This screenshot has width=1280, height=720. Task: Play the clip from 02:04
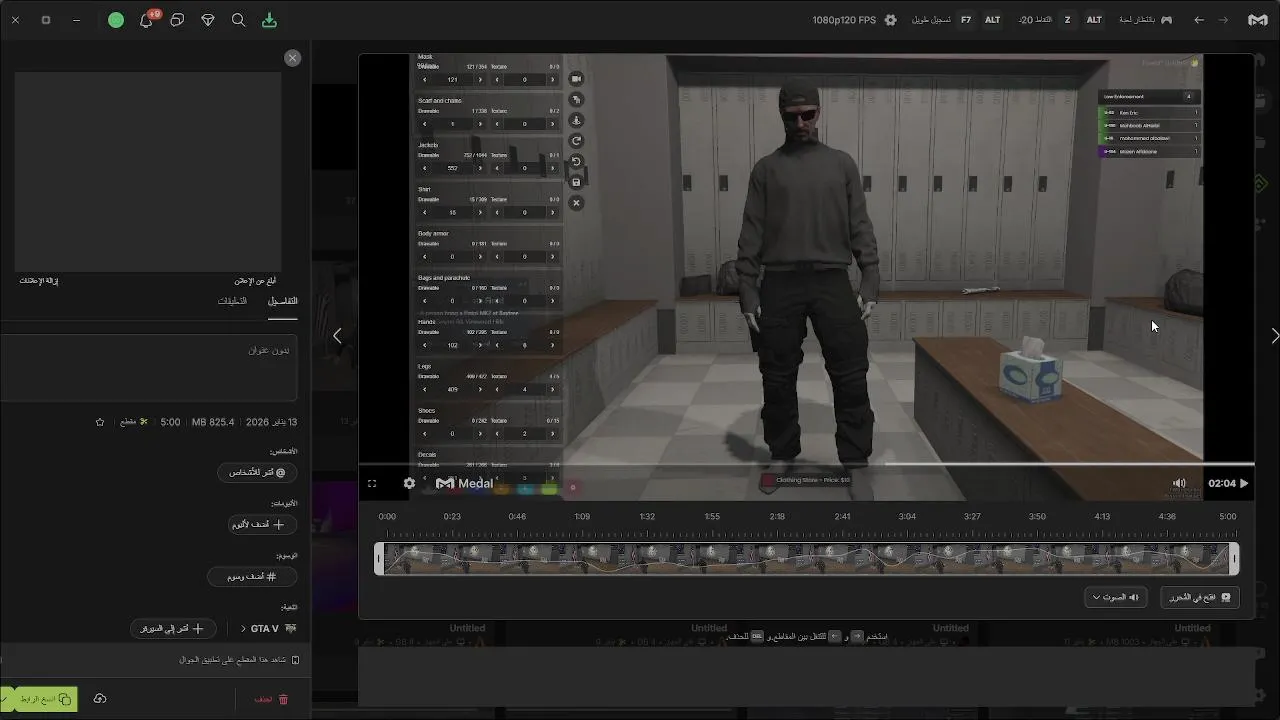pos(1244,483)
